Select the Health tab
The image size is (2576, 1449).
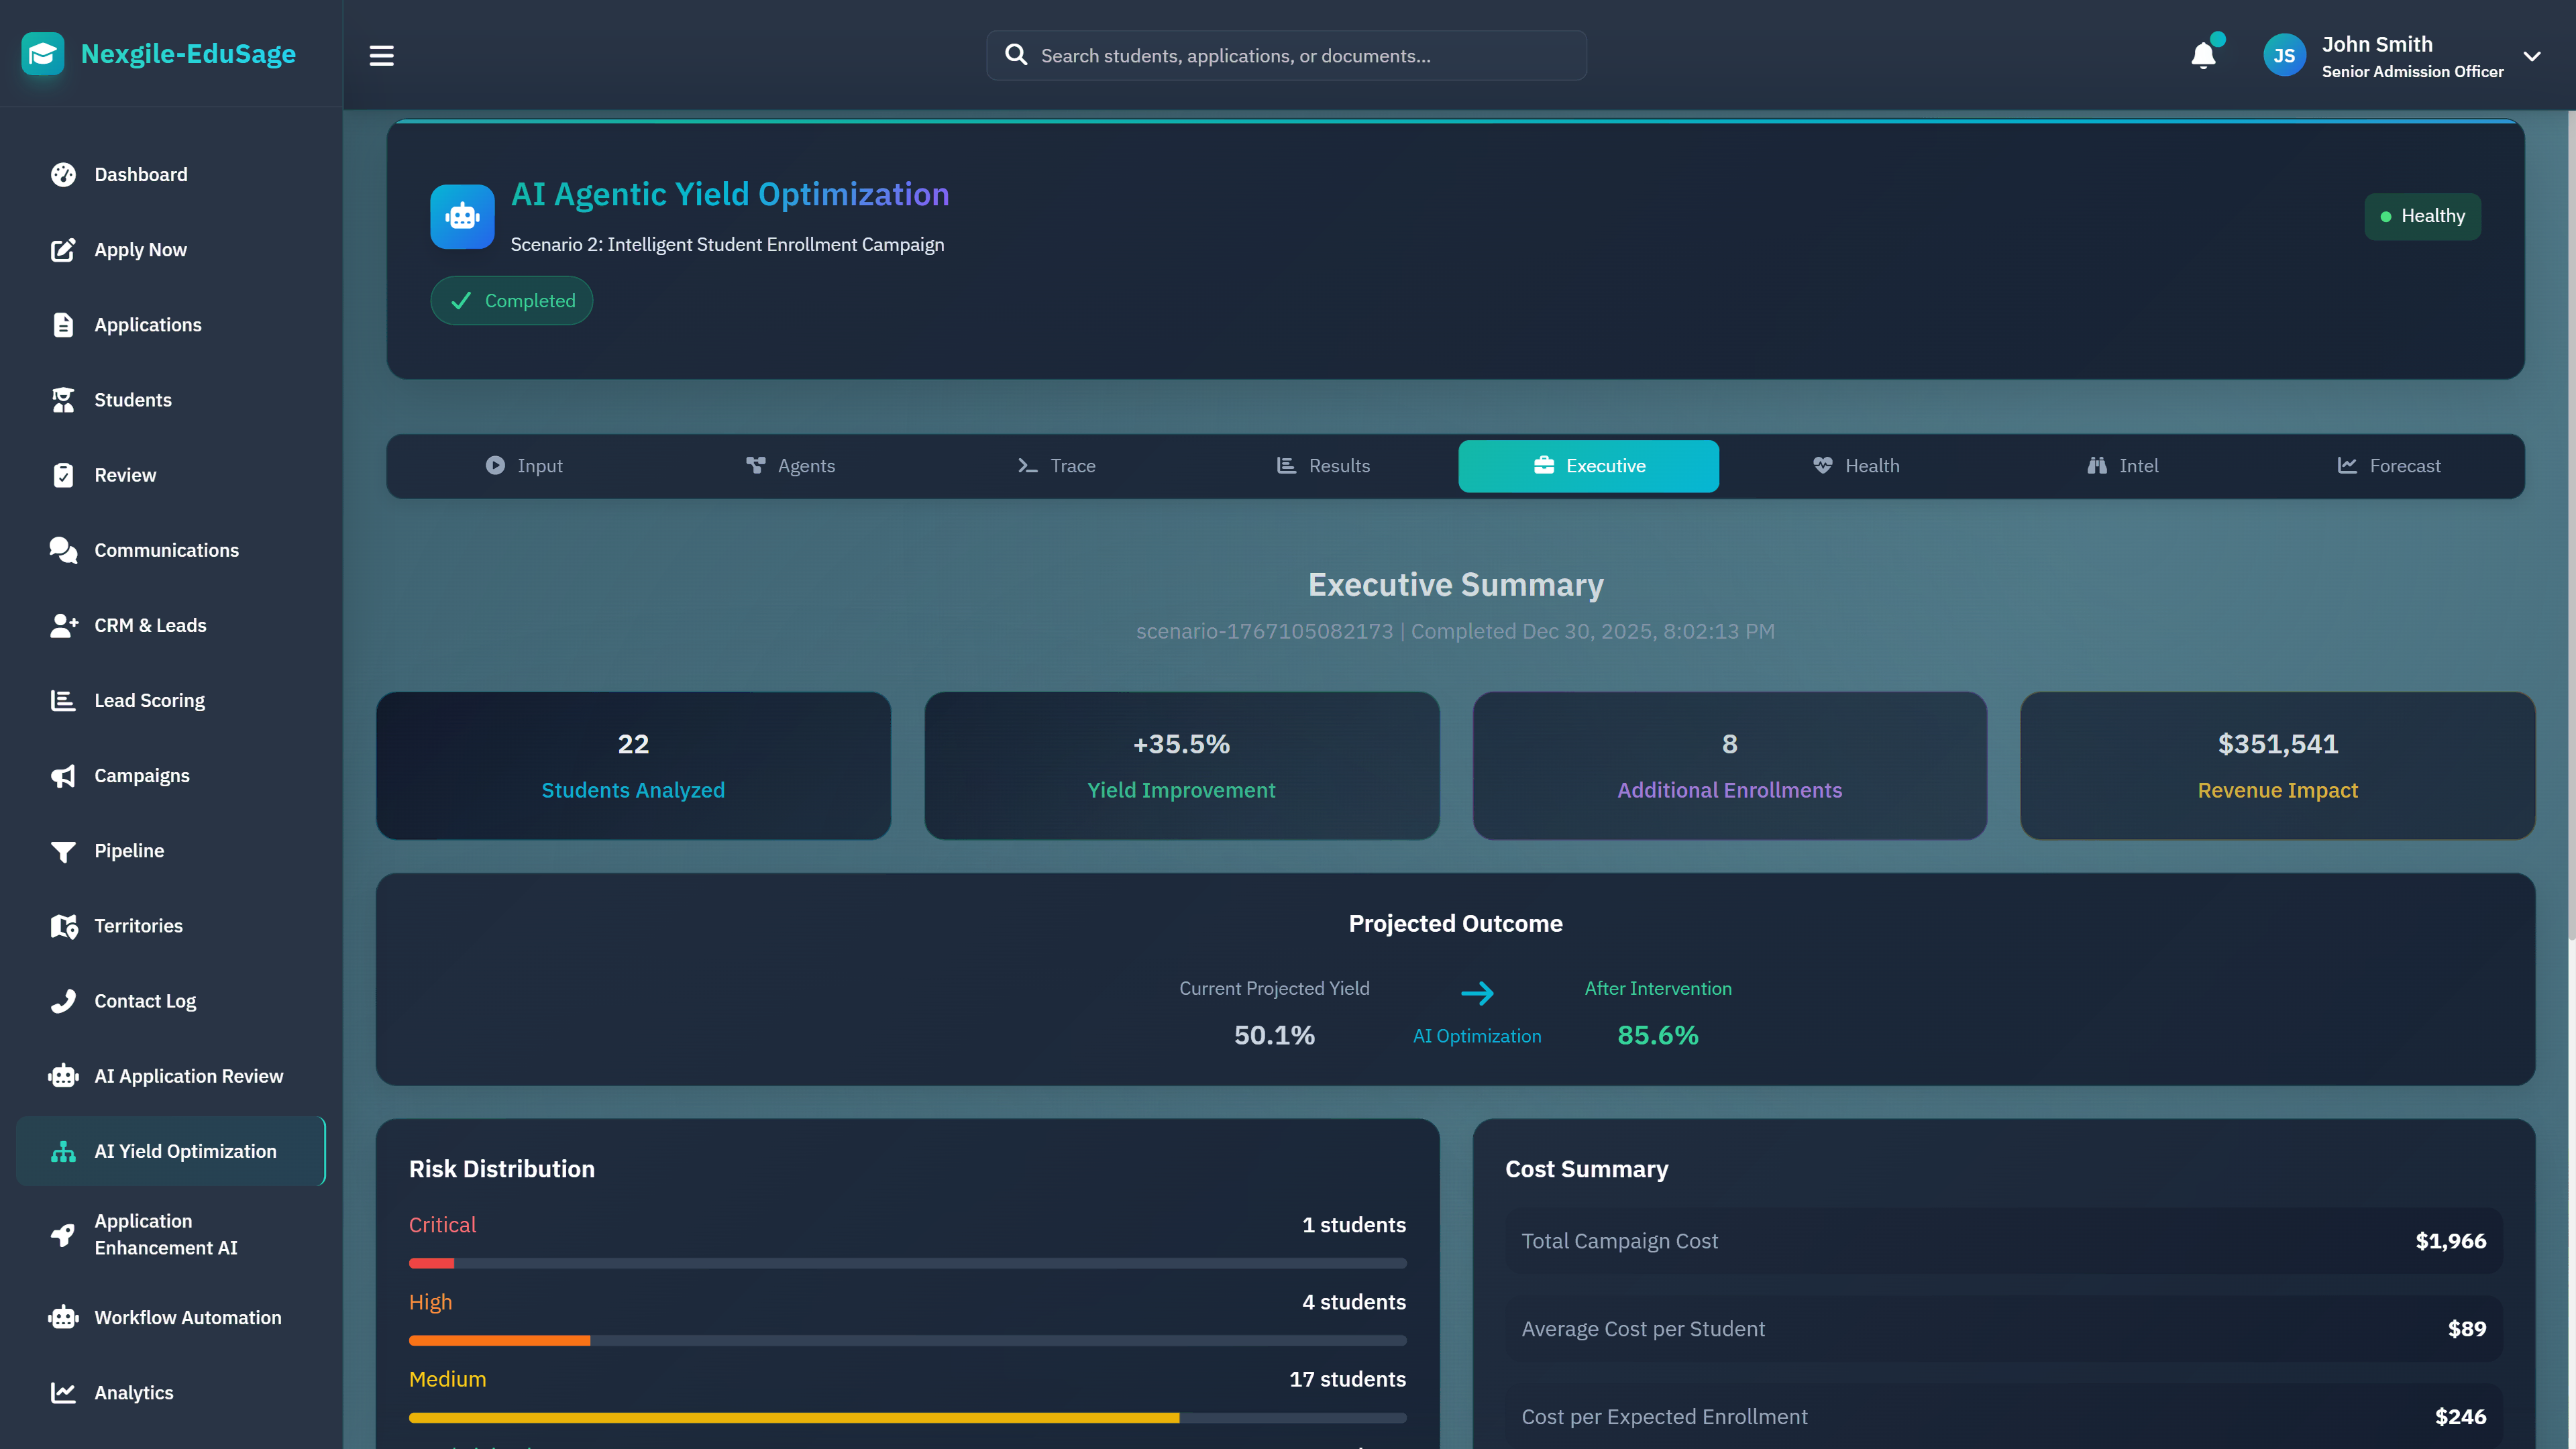(1855, 466)
